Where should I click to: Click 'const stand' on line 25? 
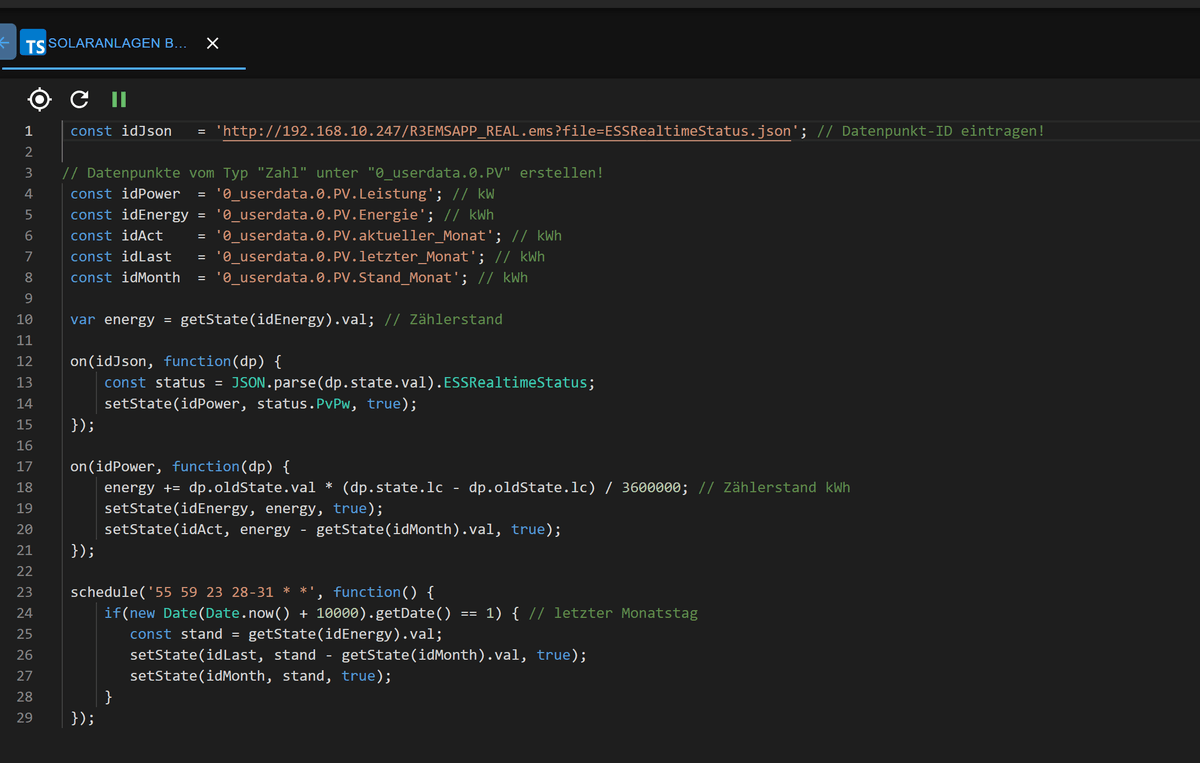click(177, 635)
